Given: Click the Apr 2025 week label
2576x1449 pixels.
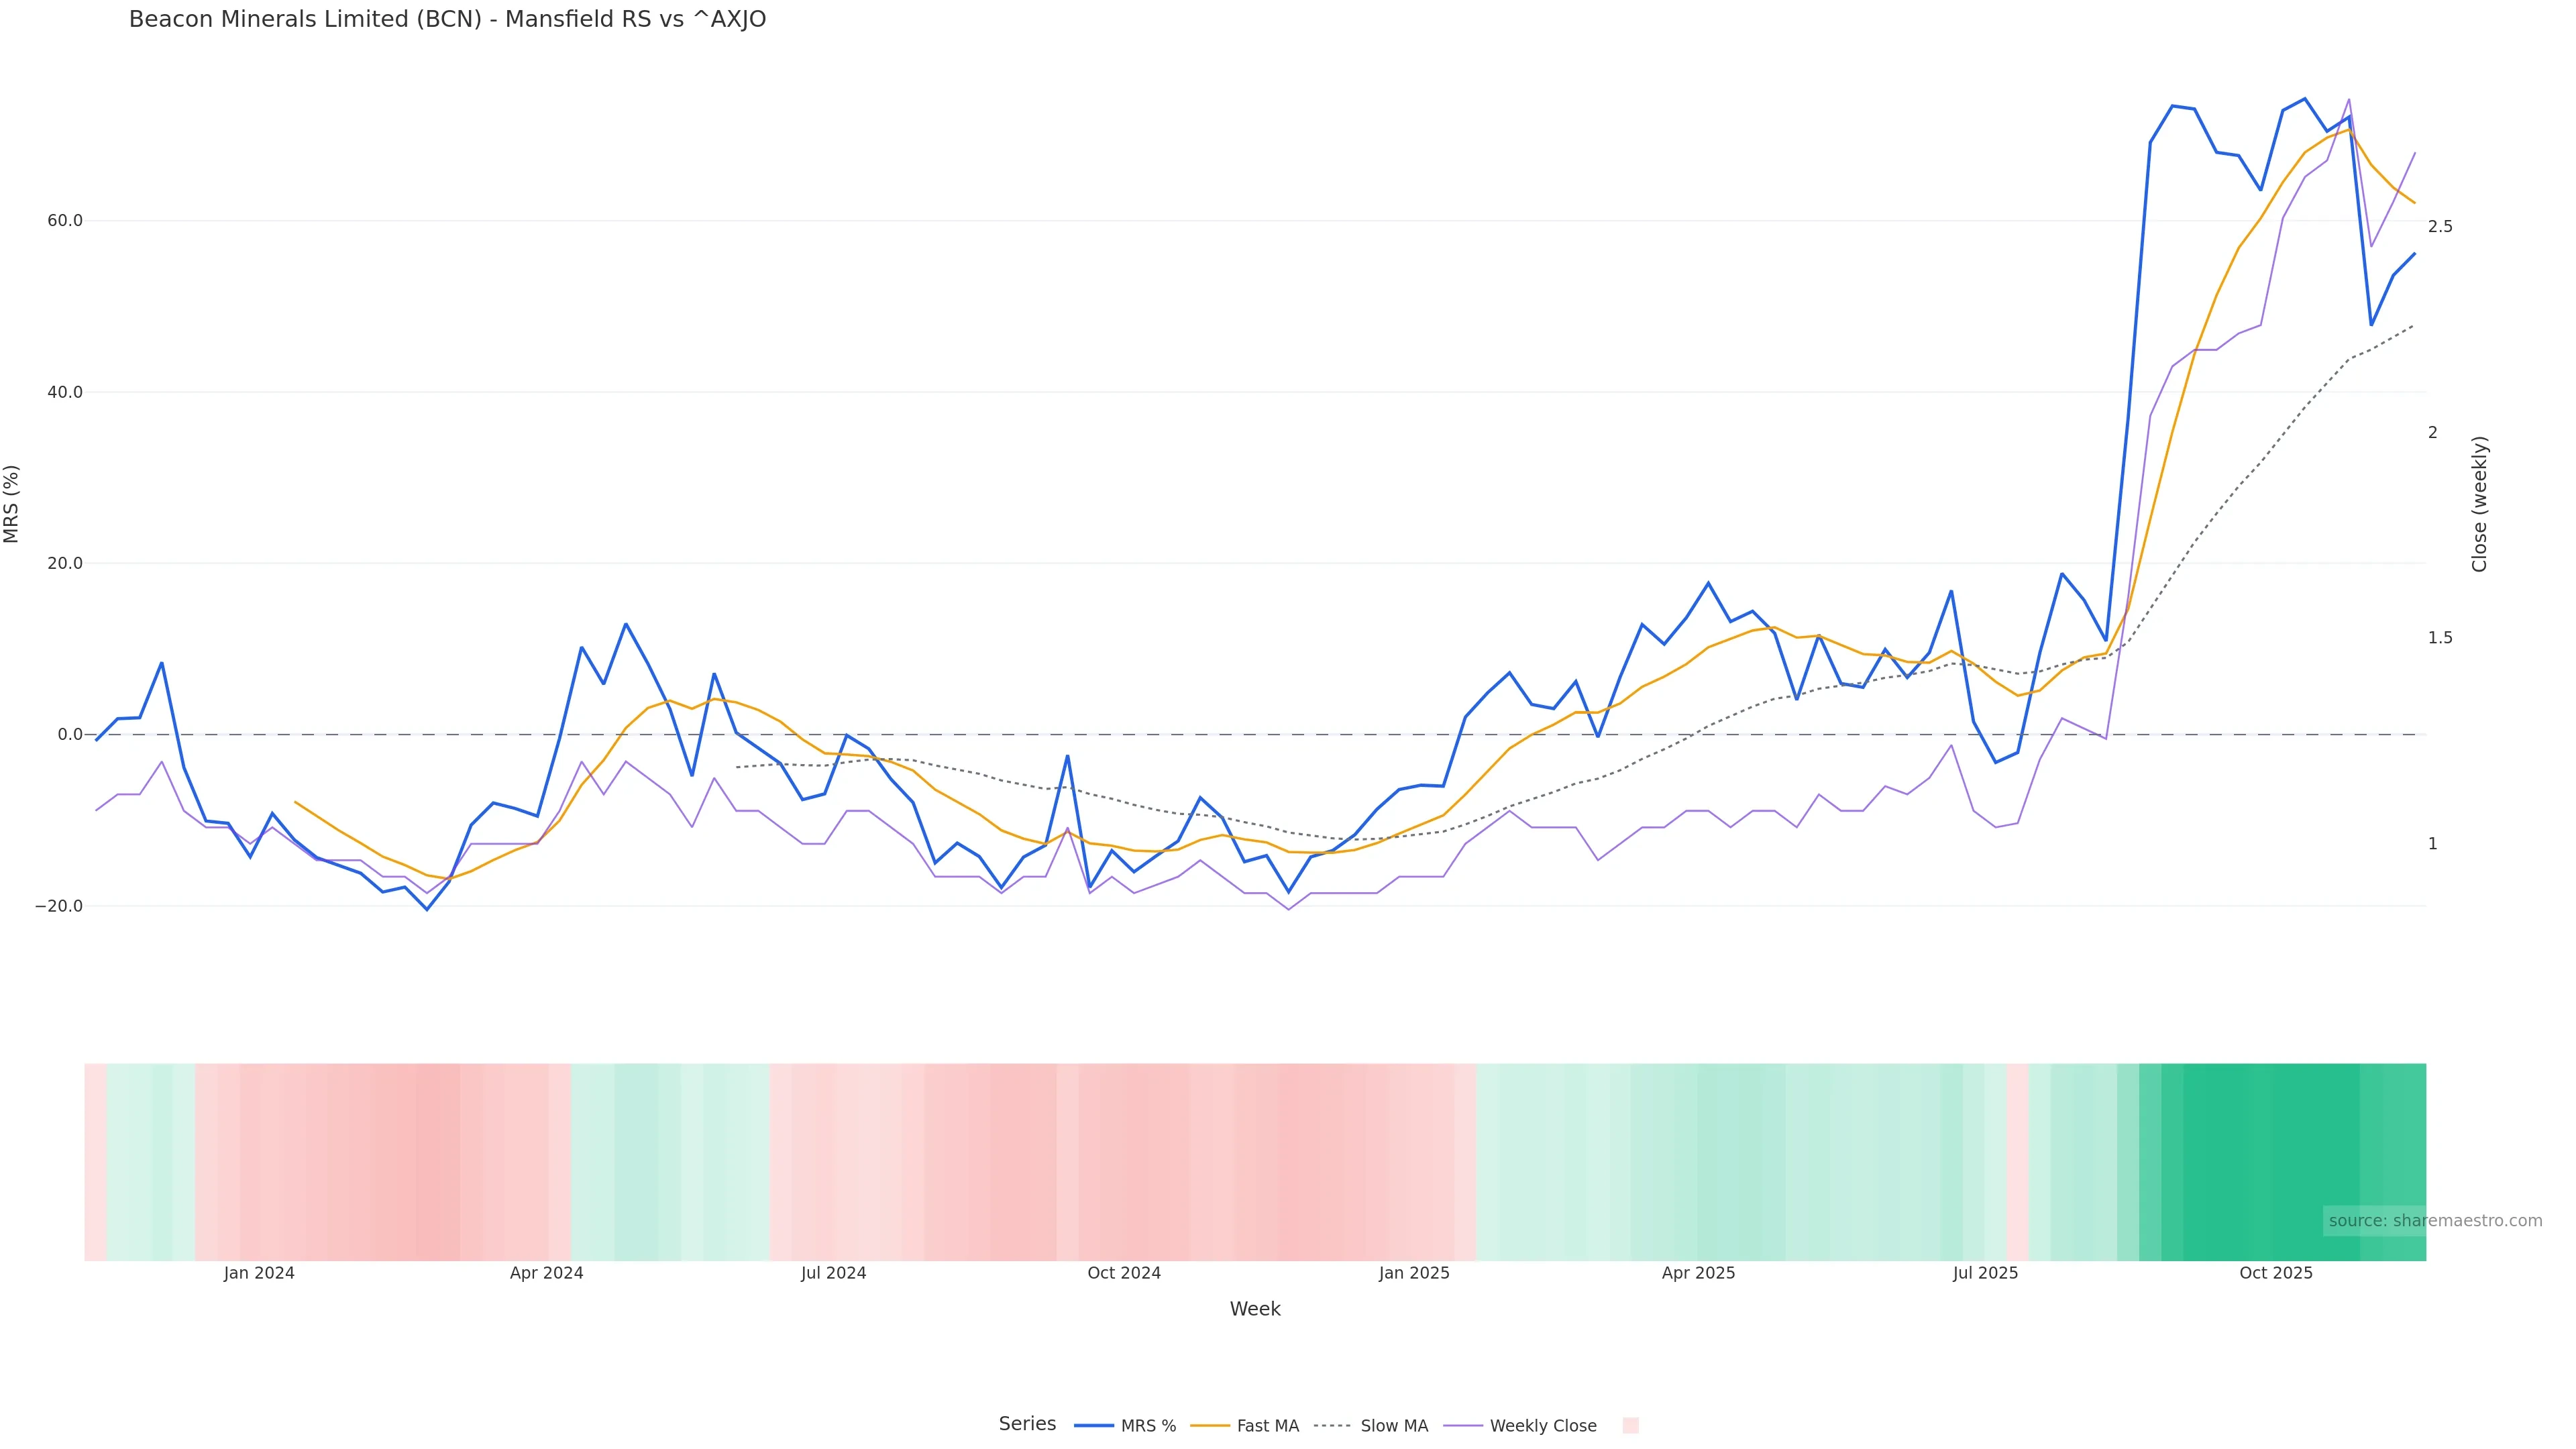Looking at the screenshot, I should 1698,1273.
